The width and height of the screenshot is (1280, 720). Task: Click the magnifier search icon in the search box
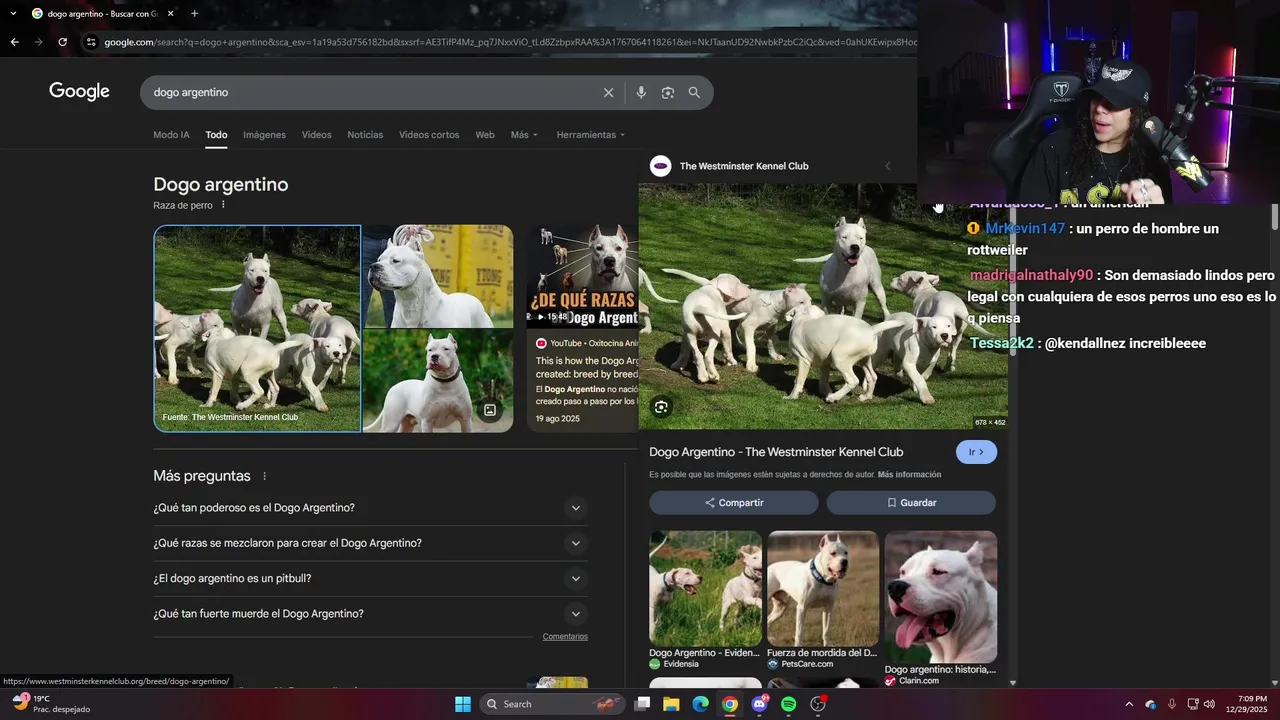(694, 92)
